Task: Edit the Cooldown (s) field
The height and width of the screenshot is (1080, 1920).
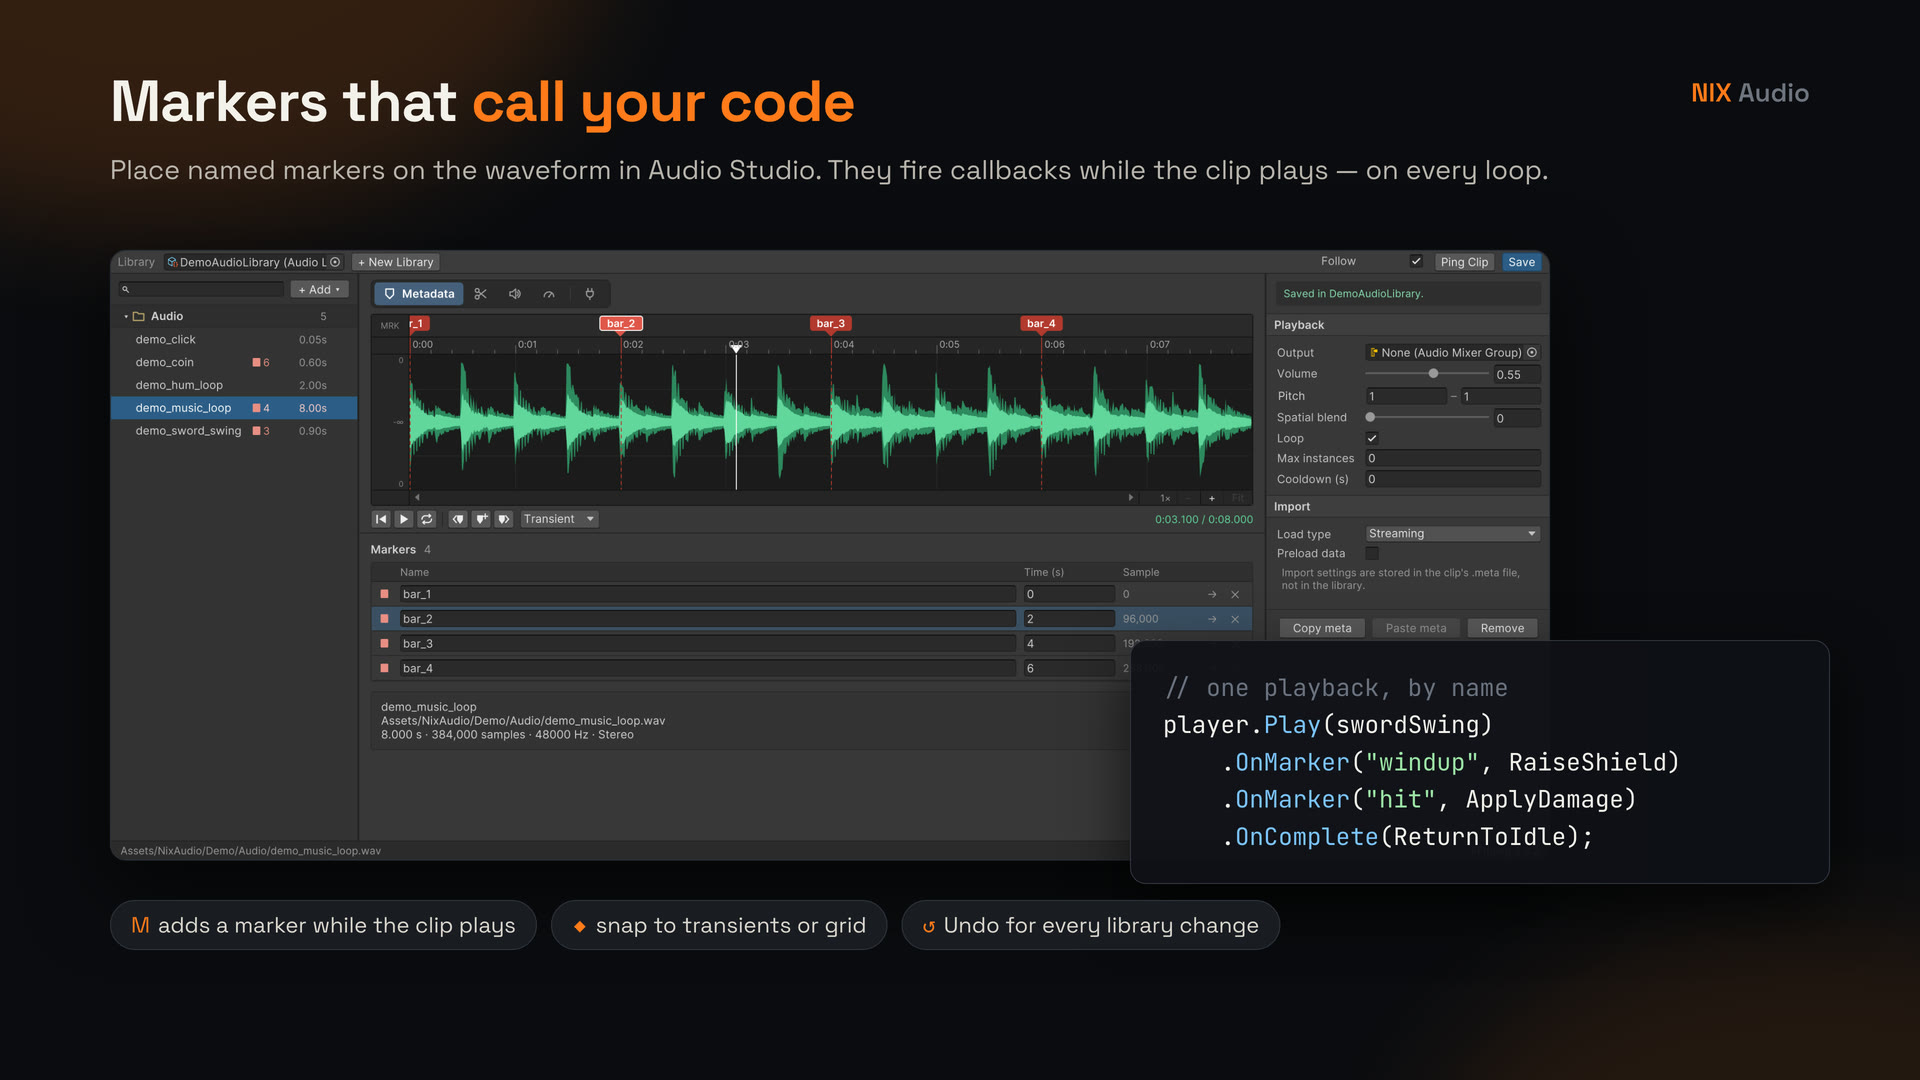Action: point(1452,479)
